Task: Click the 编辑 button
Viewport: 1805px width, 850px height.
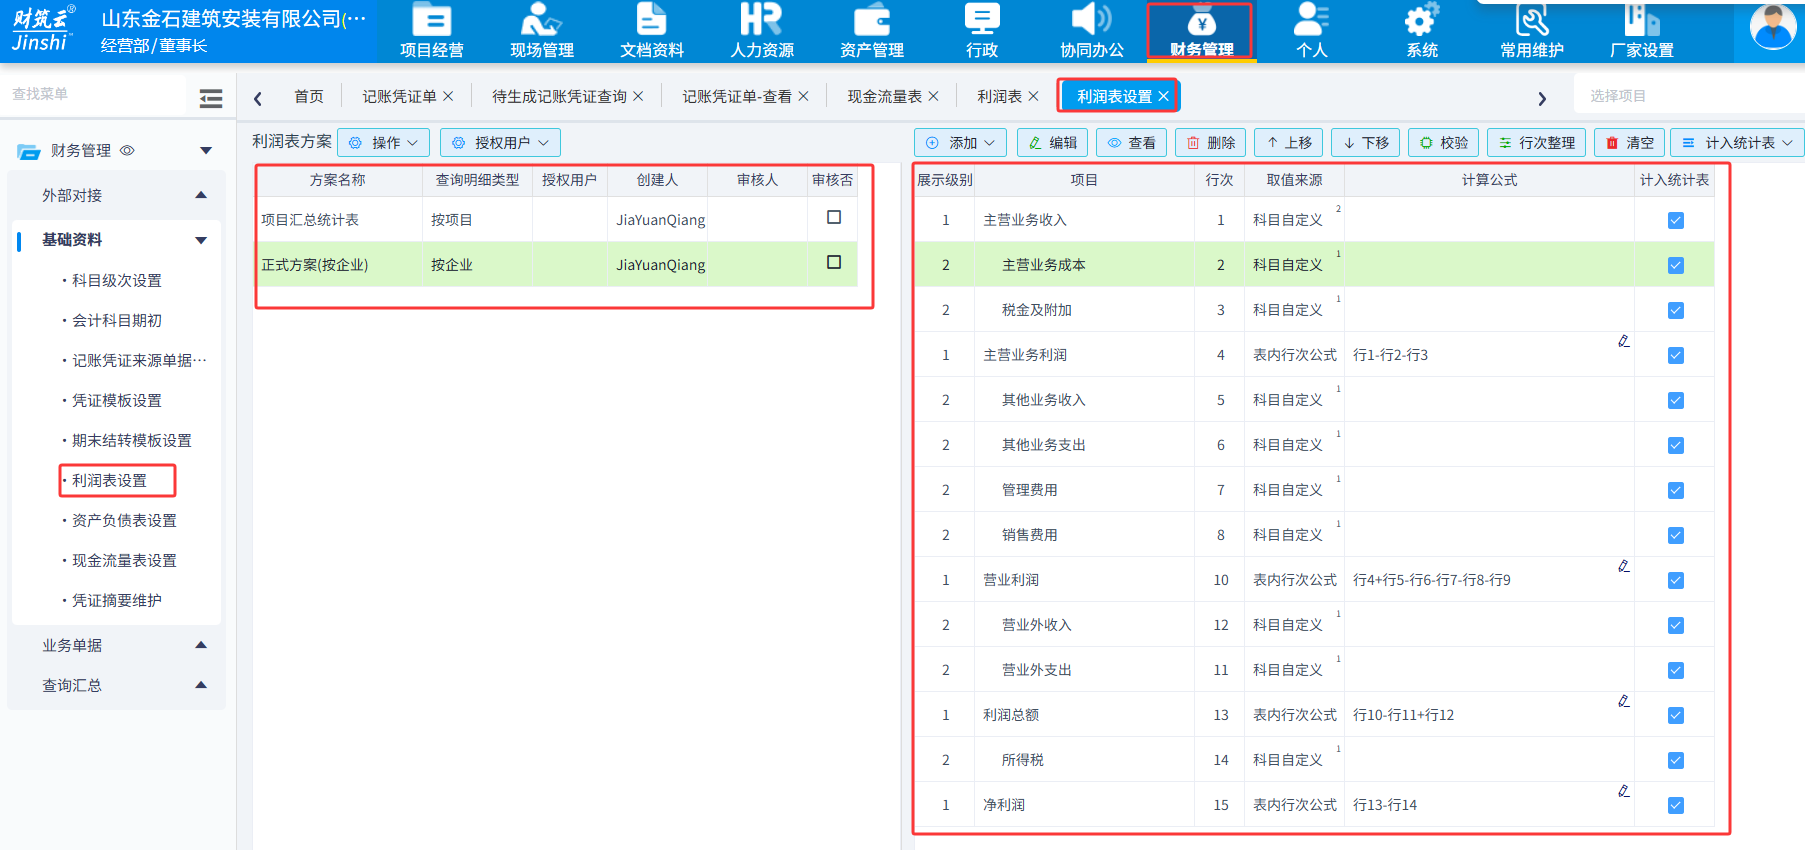Action: click(1053, 143)
